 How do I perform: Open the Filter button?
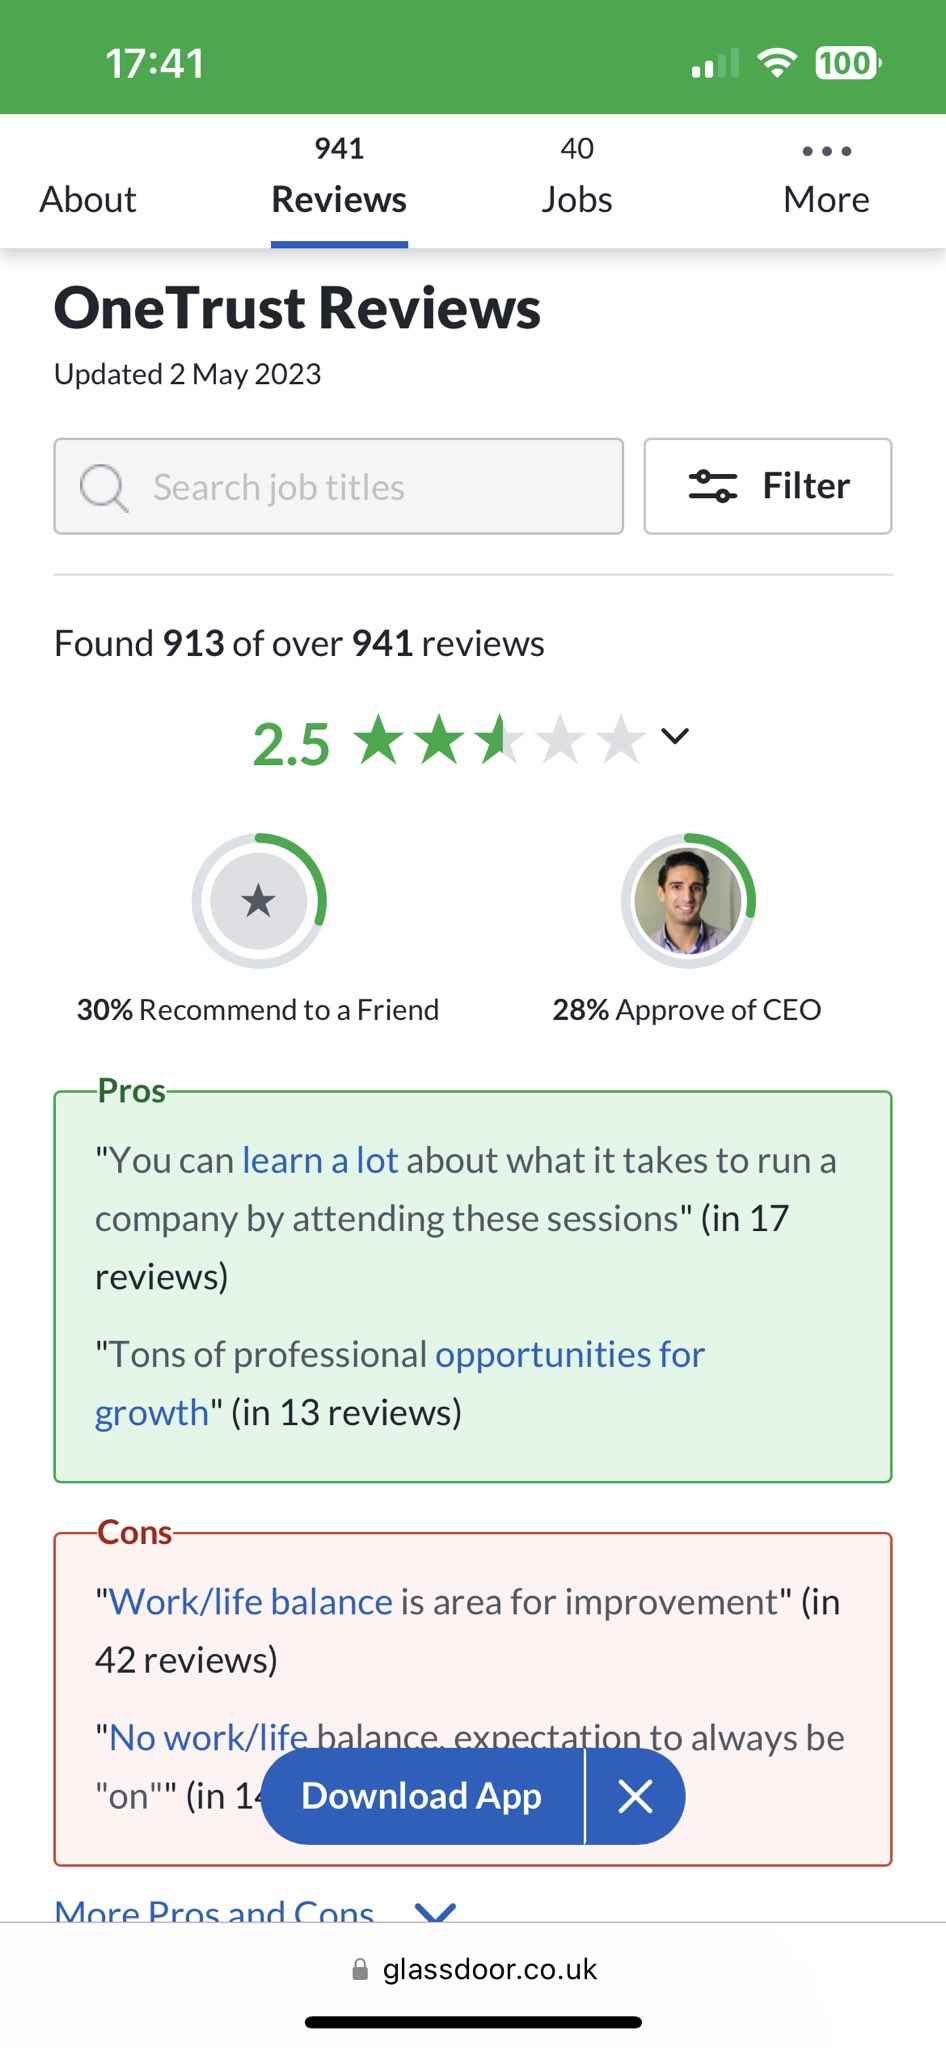[768, 487]
